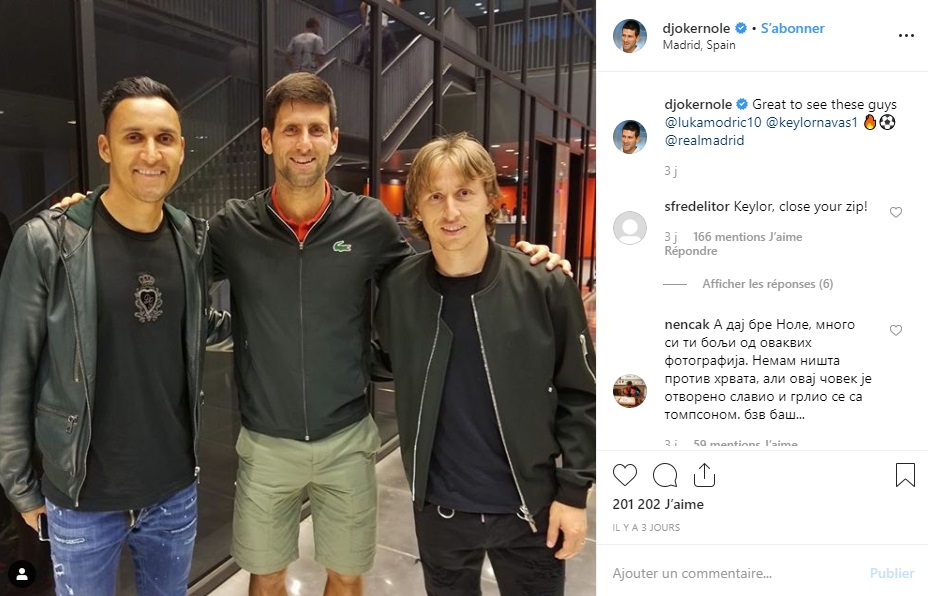Reply to sfredelitor with Répondre
The image size is (928, 596).
tap(691, 251)
